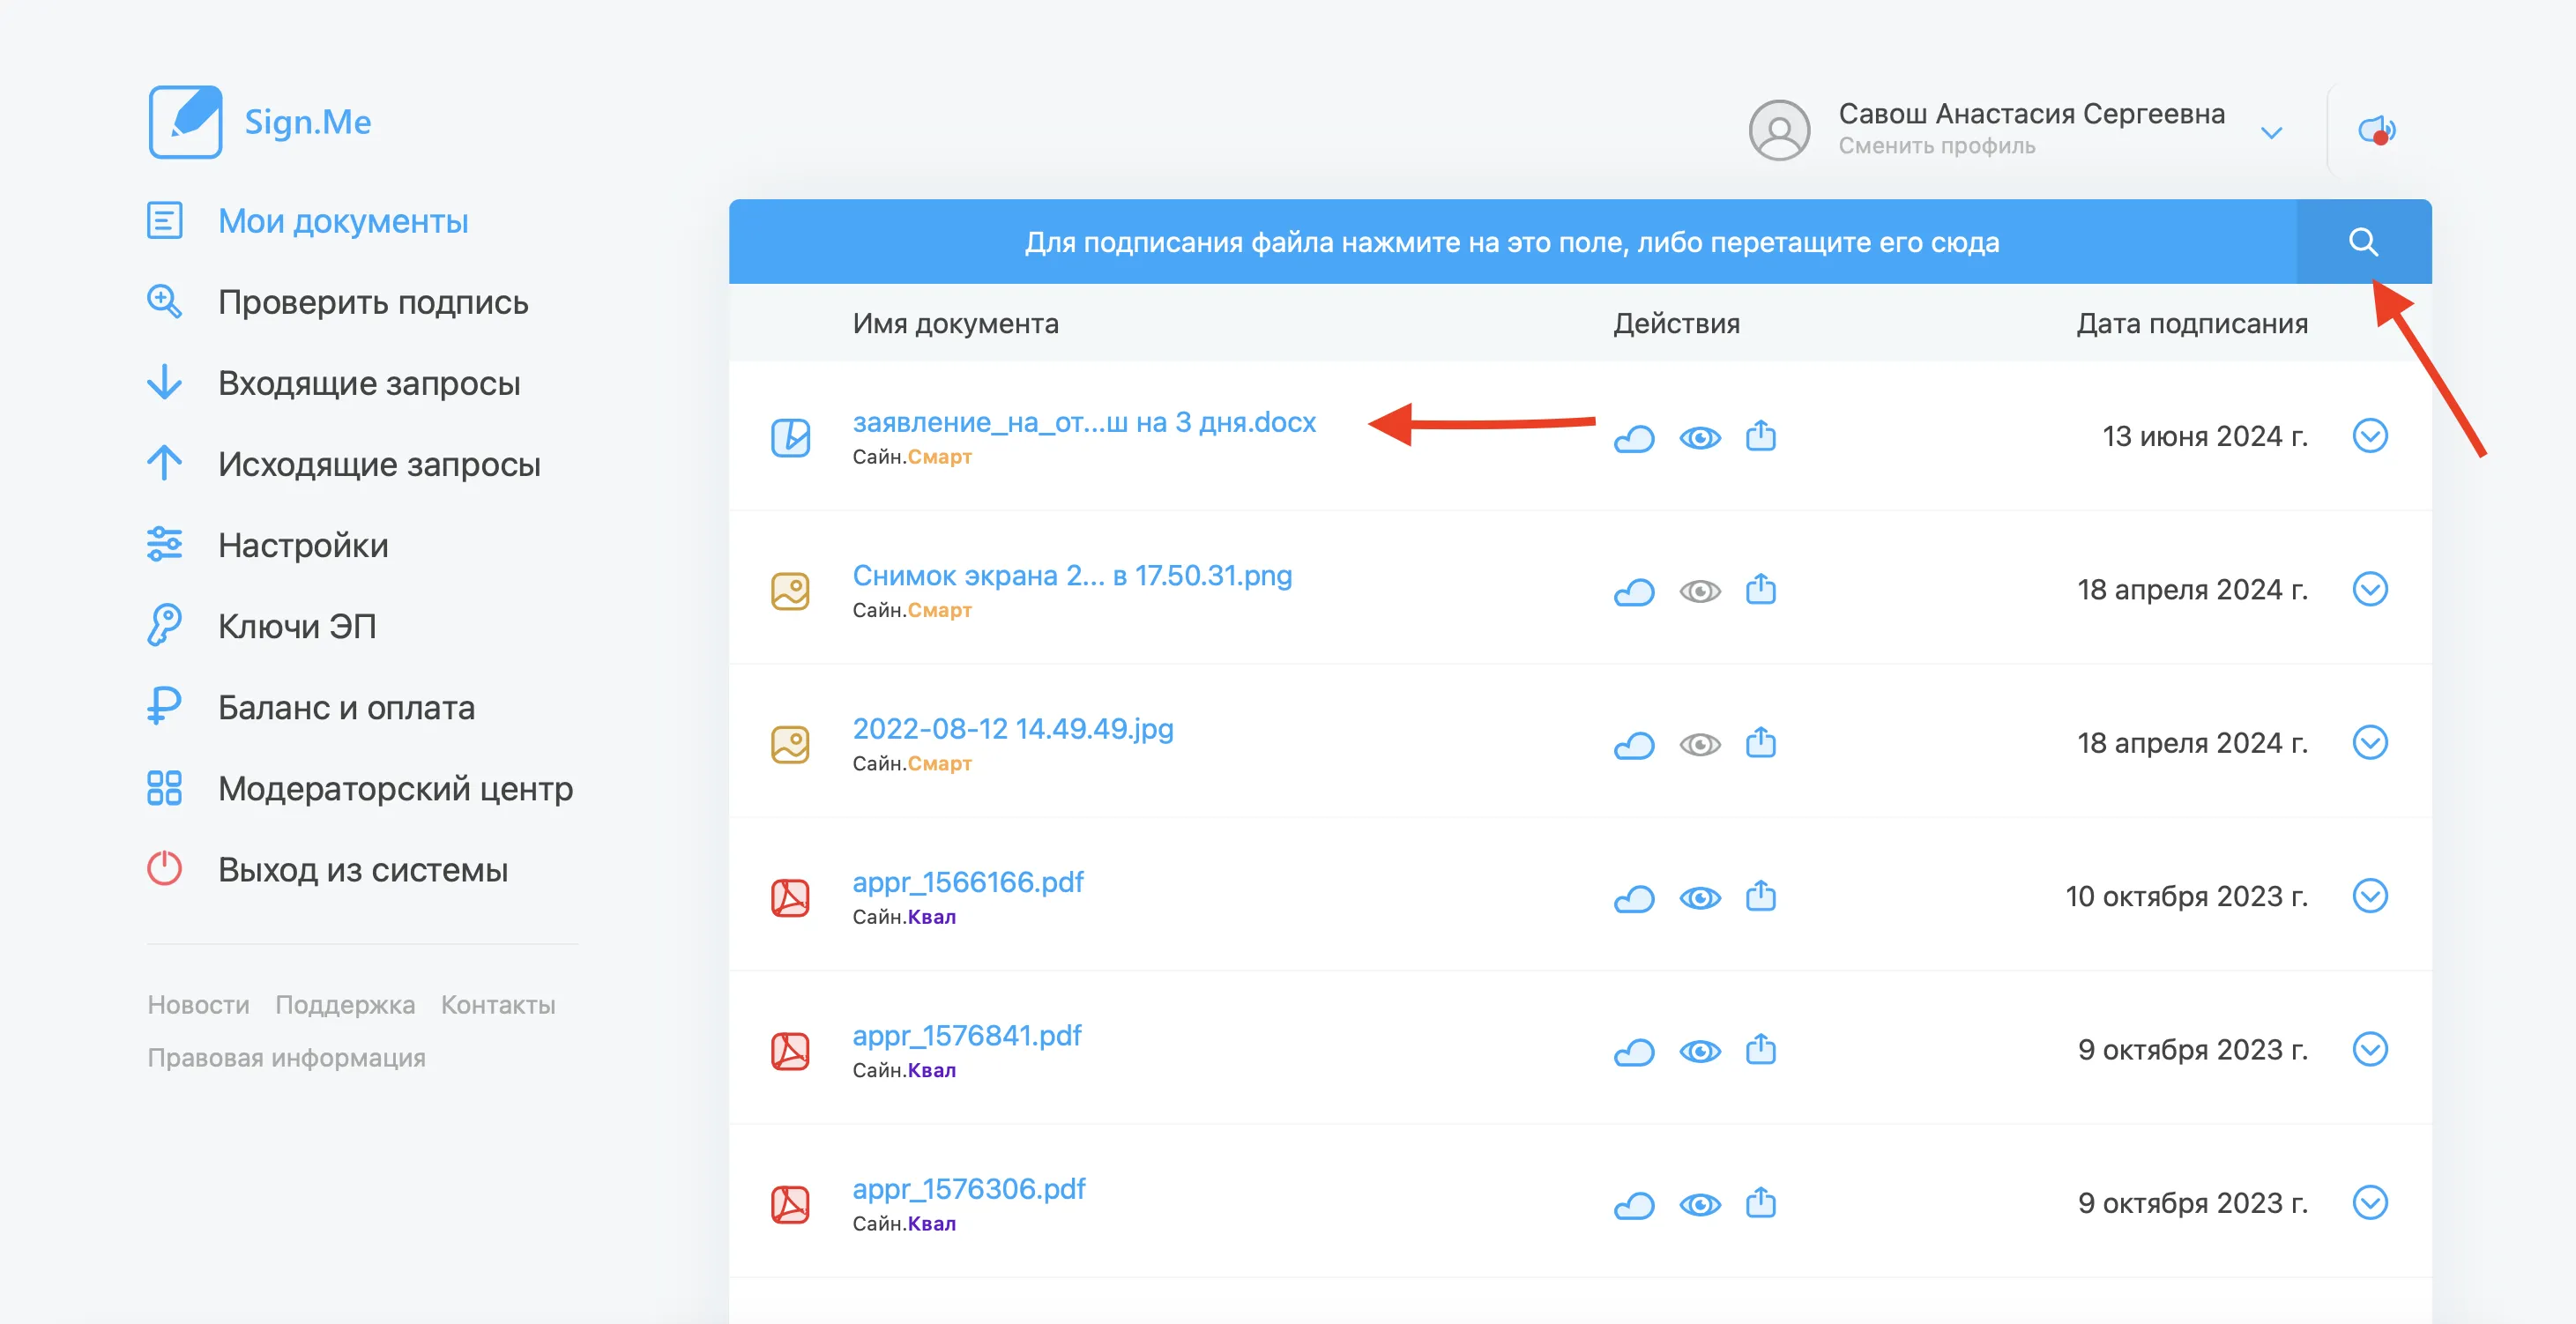Click Поддержка footer link
The width and height of the screenshot is (2576, 1324).
coord(345,1004)
